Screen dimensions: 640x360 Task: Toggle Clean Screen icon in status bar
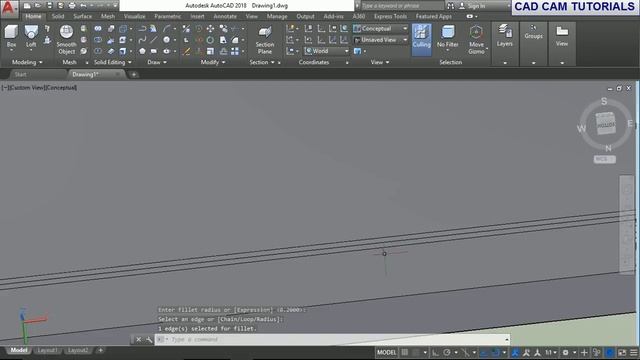tap(622, 352)
